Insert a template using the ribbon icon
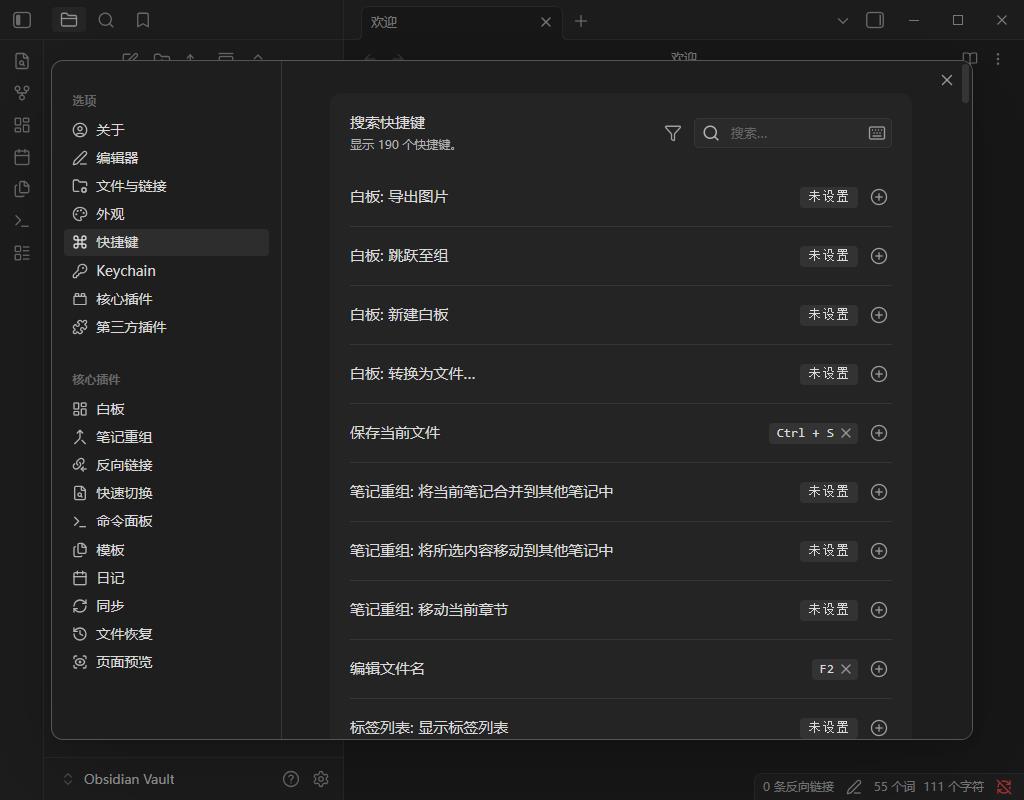This screenshot has width=1024, height=800. pos(22,188)
